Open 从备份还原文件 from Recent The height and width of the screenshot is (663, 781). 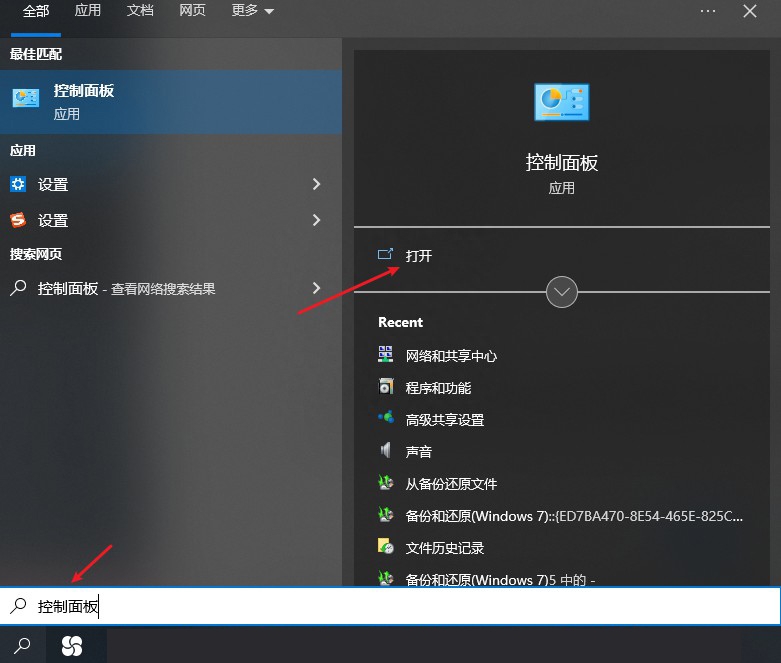(x=451, y=483)
